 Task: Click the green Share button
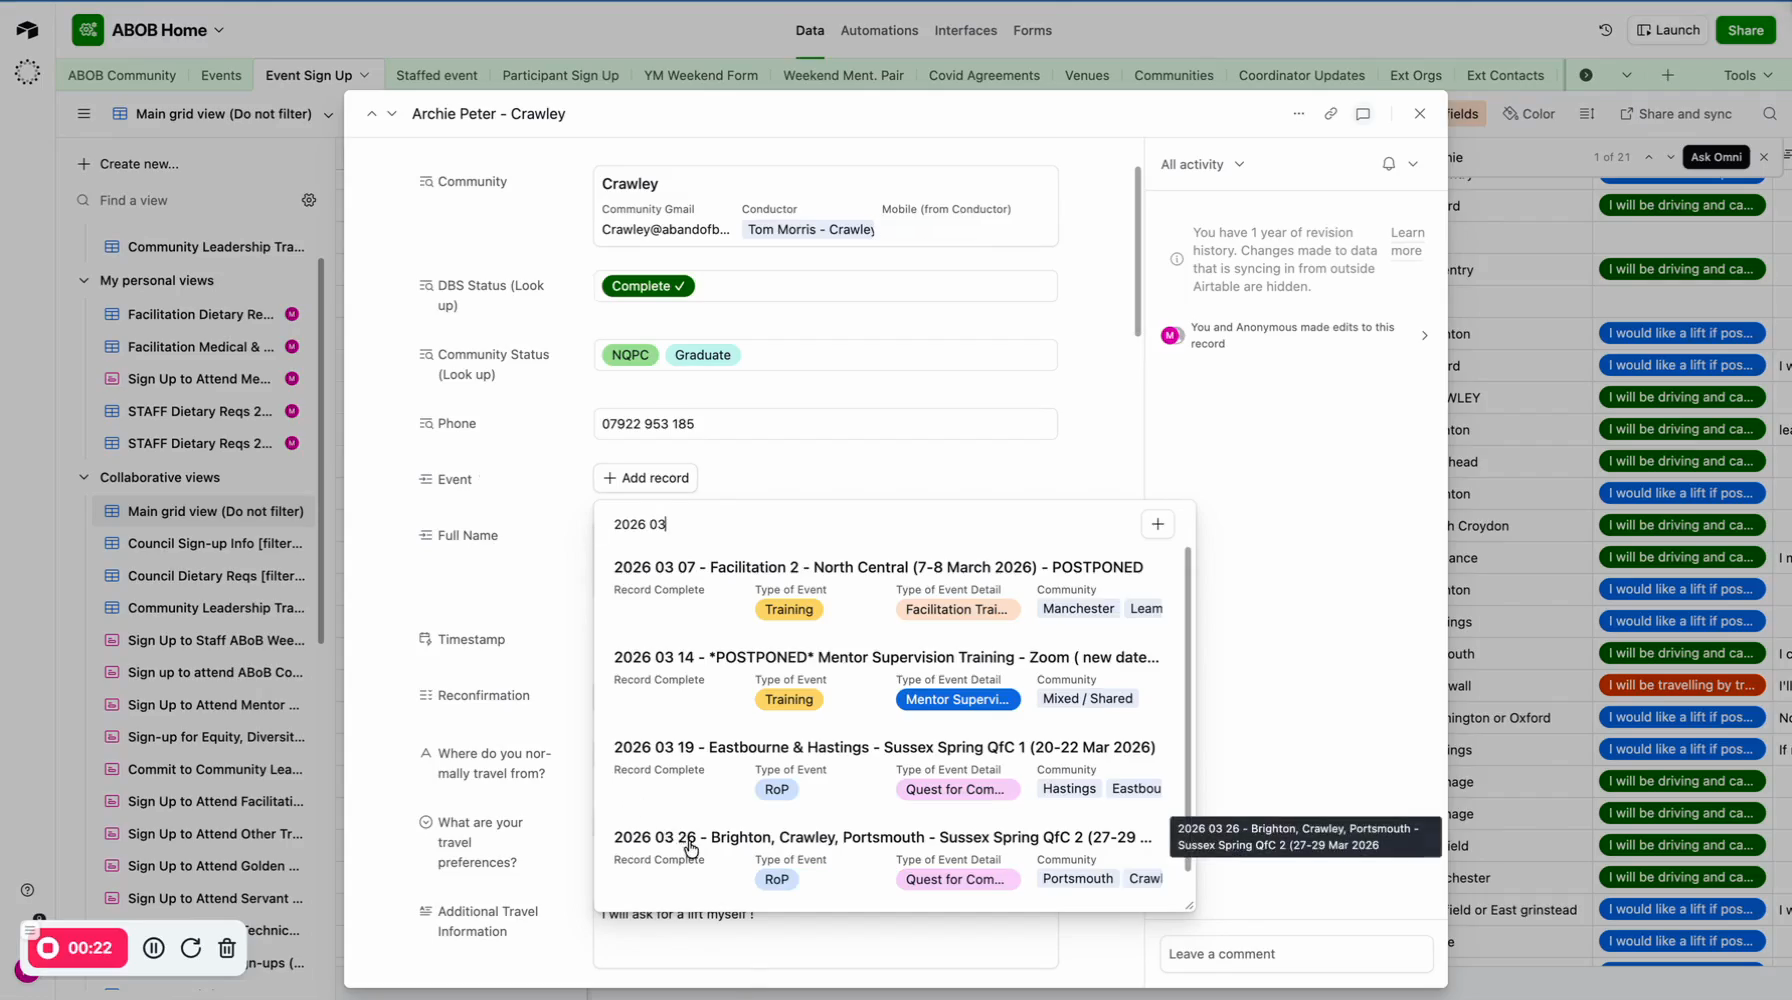(x=1745, y=30)
